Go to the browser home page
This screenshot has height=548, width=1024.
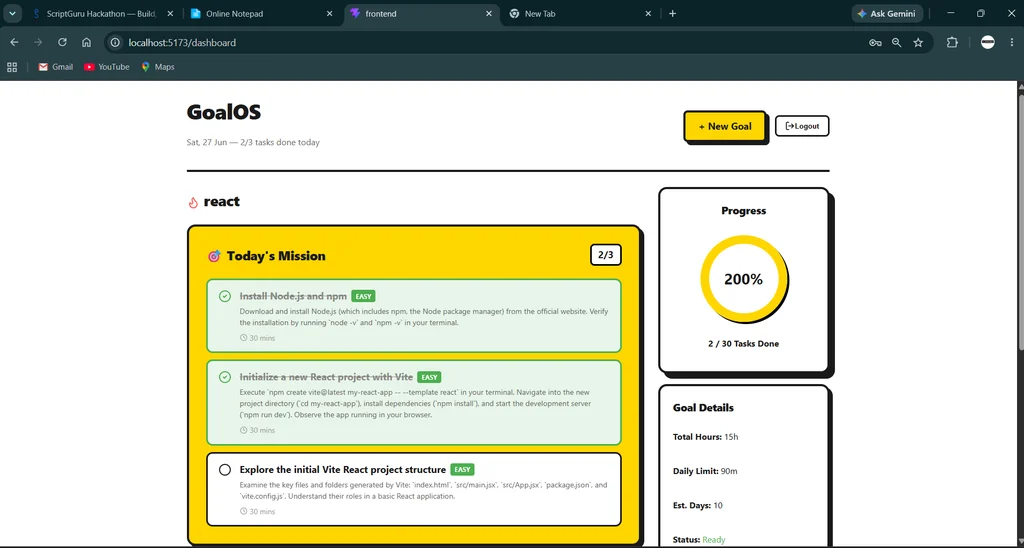click(86, 42)
